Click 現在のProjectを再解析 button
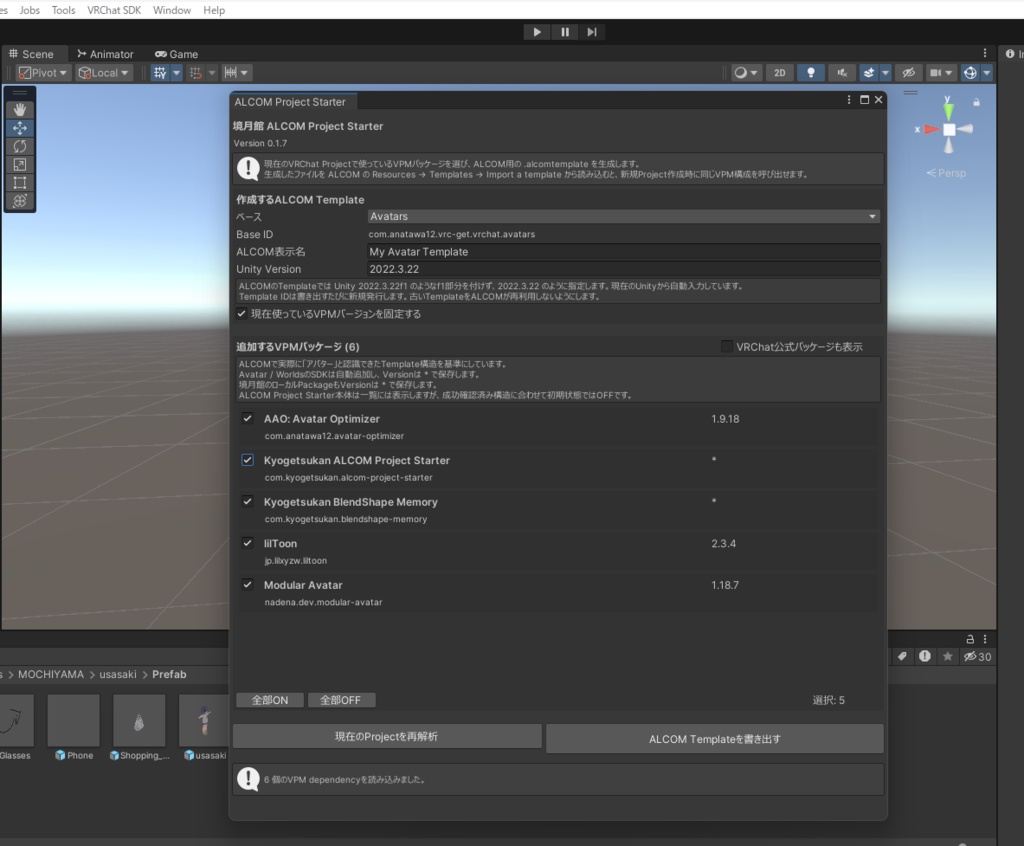The width and height of the screenshot is (1024, 846). point(387,736)
